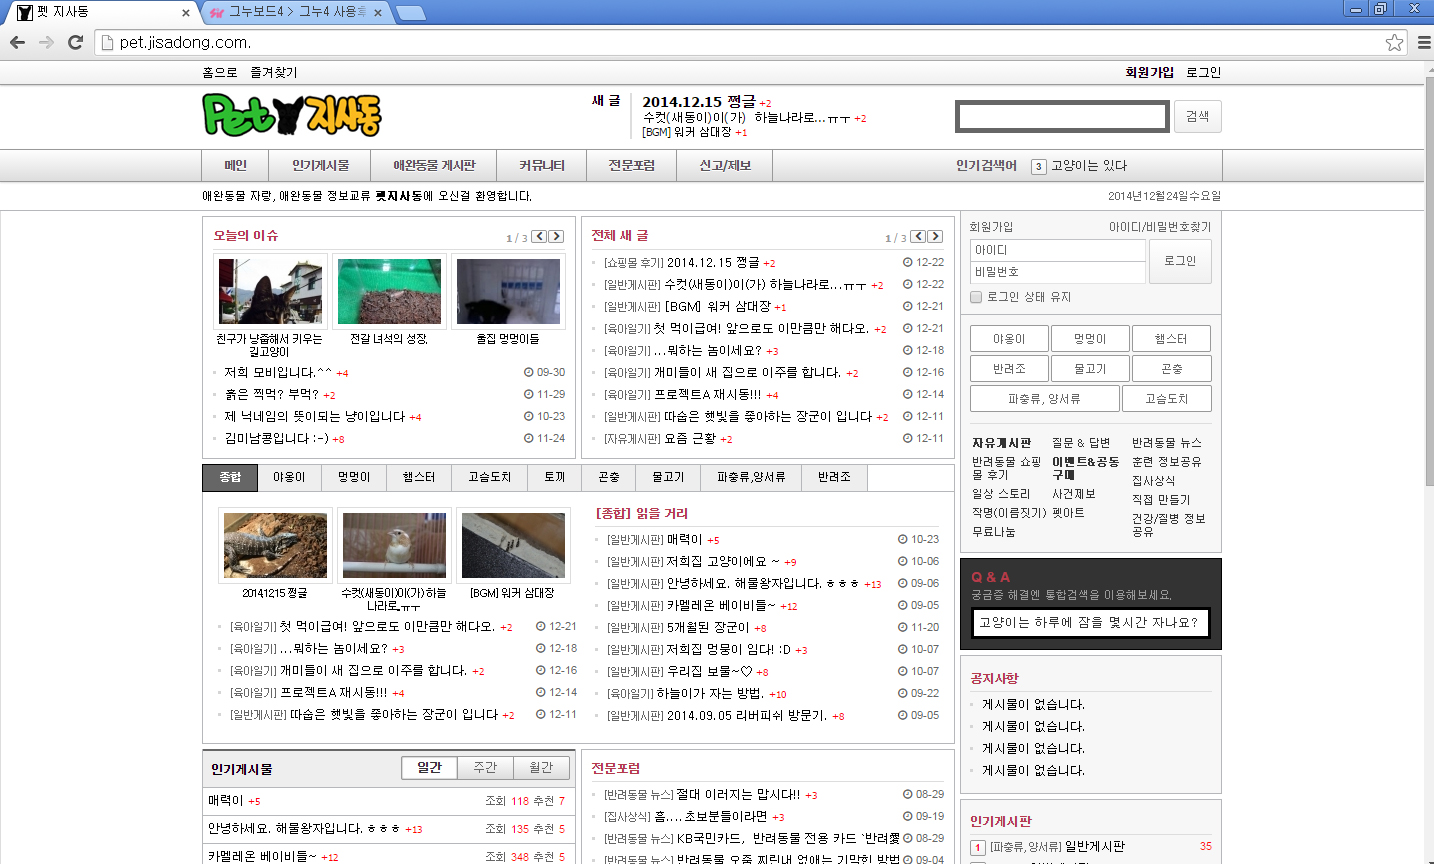Go to previous page in 전체 새 글
Image resolution: width=1434 pixels, height=864 pixels.
[917, 237]
